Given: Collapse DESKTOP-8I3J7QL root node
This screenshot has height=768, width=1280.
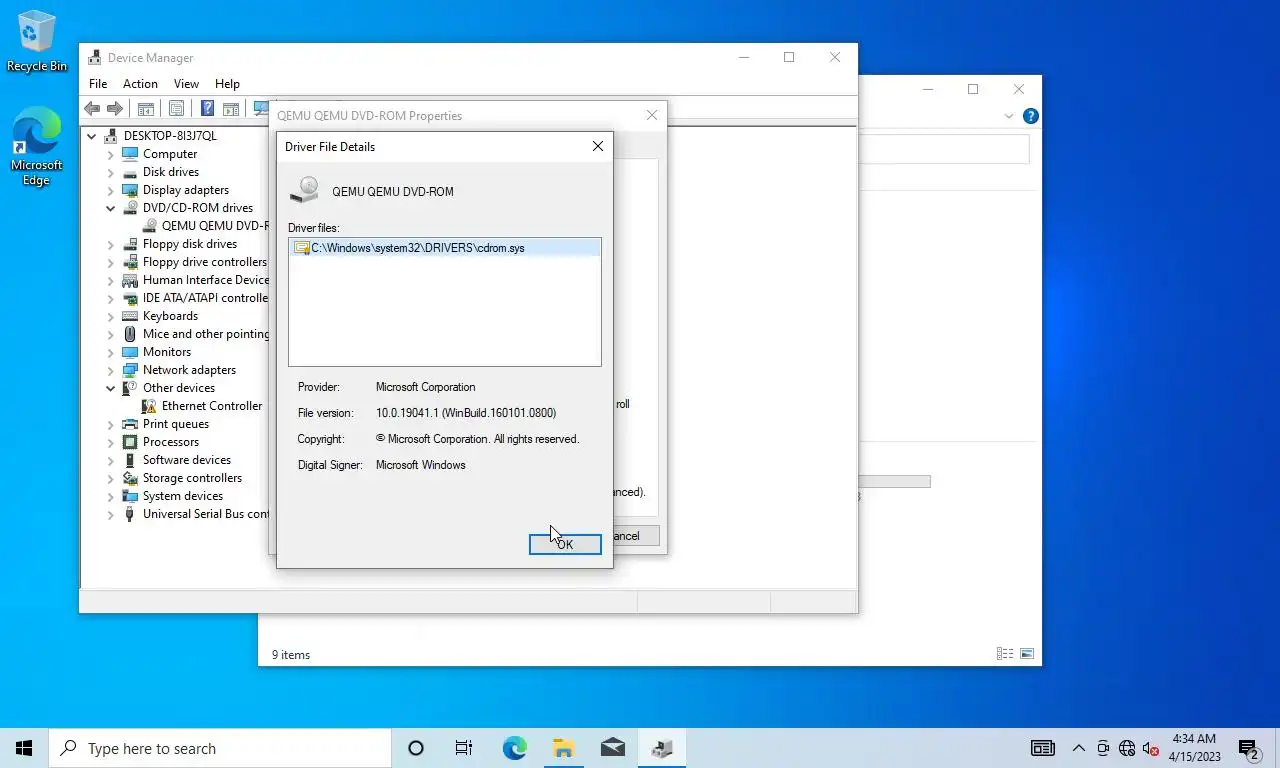Looking at the screenshot, I should pyautogui.click(x=92, y=136).
